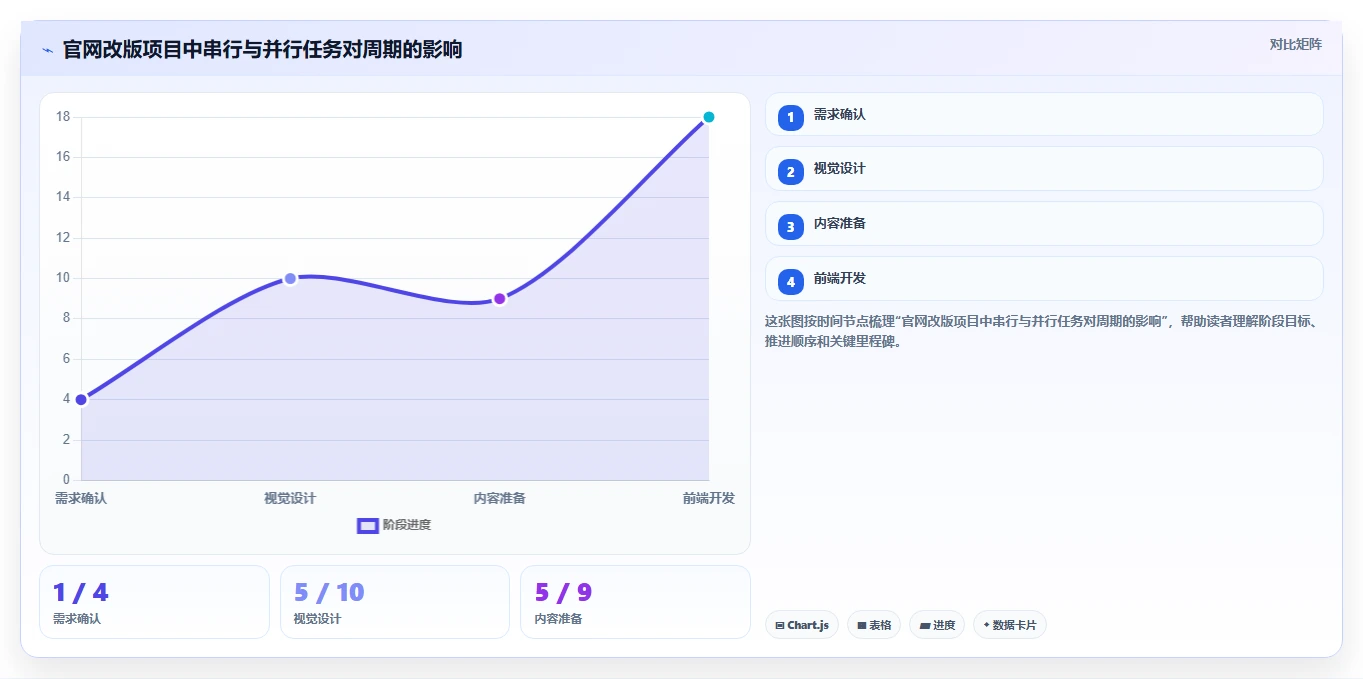Click the x-axis label 内容准备

500,498
